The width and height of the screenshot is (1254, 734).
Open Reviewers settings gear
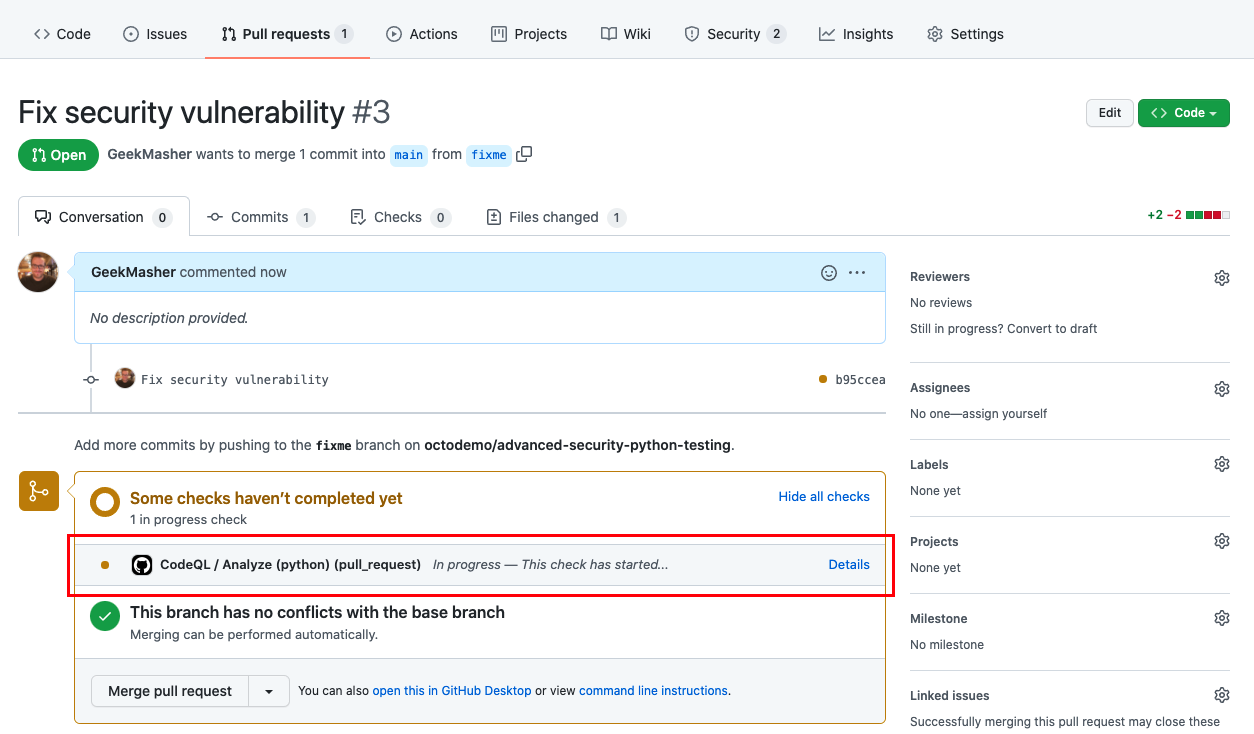pyautogui.click(x=1222, y=278)
